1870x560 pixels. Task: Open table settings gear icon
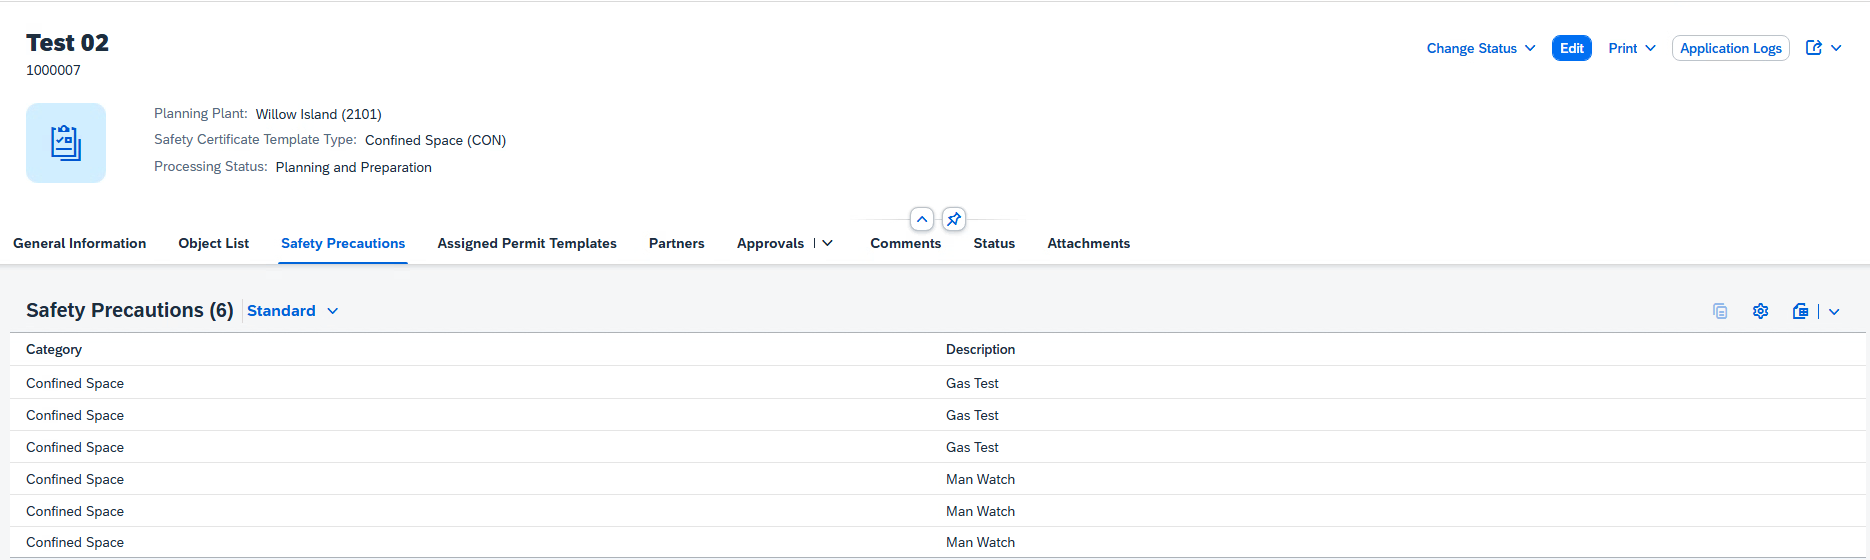(x=1761, y=311)
